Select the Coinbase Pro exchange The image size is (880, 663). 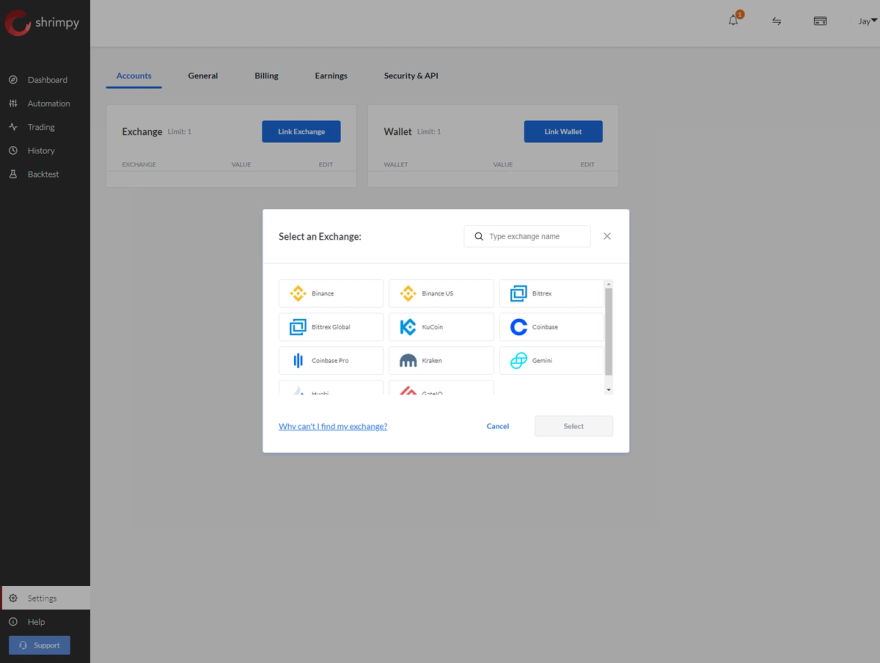point(331,360)
